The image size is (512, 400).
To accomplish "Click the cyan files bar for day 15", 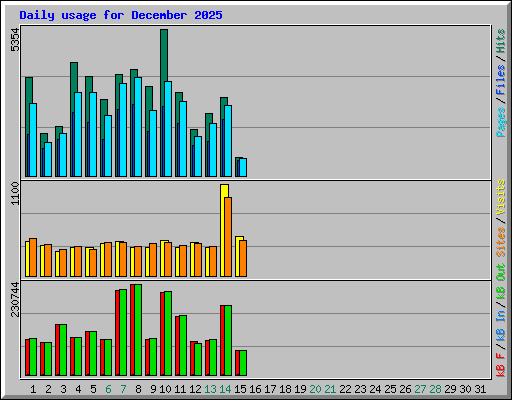I will (x=243, y=167).
